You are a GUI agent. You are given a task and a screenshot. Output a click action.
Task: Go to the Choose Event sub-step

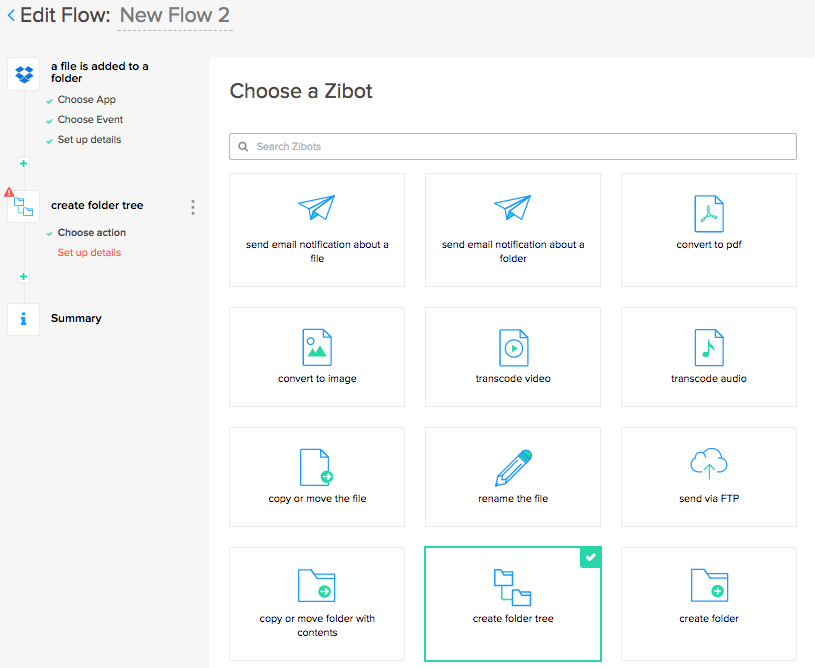click(x=90, y=120)
